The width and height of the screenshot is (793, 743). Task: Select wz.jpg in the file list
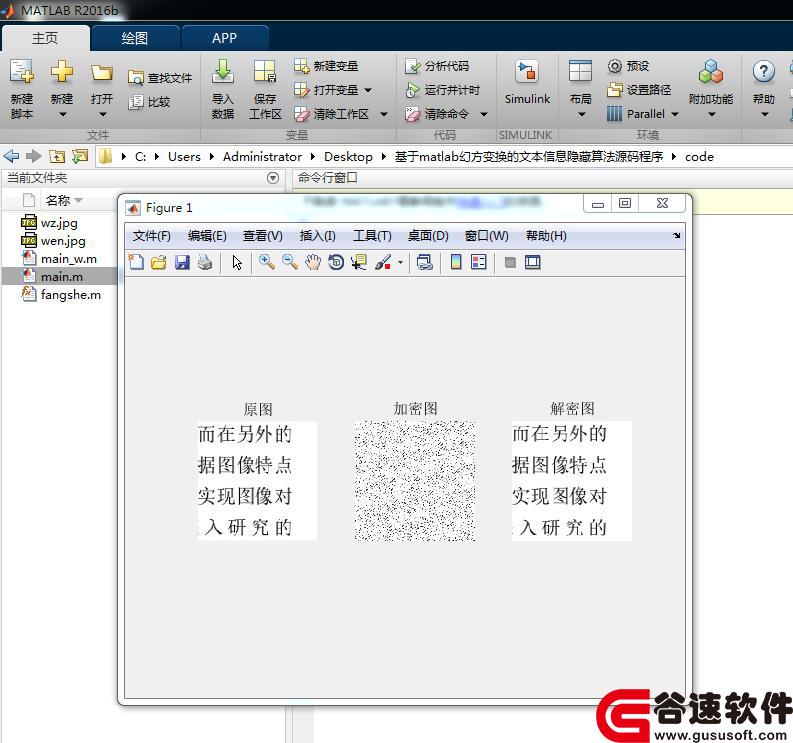click(x=60, y=223)
